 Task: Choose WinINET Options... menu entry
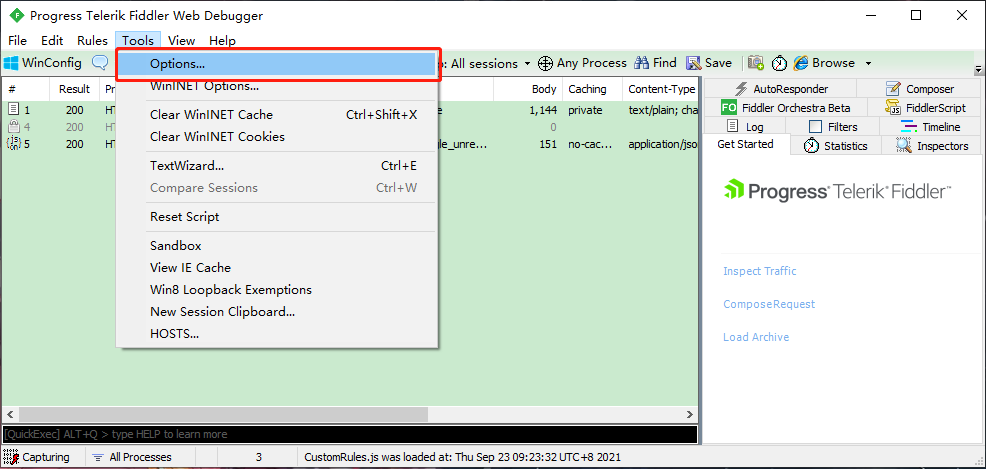277,86
